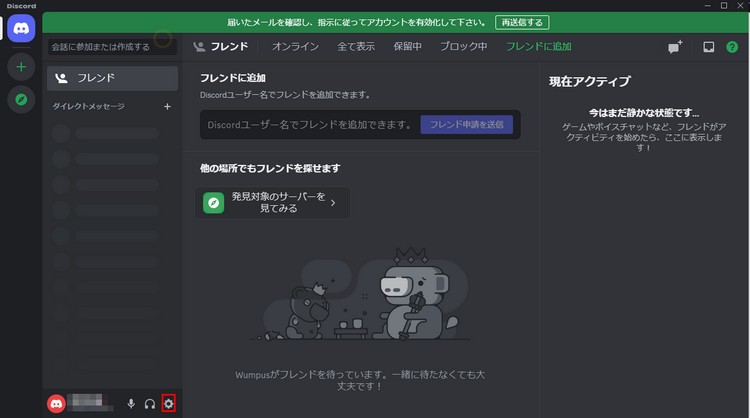Screen dimensions: 750x418
Task: Click the フレンド header title
Action: pos(229,46)
